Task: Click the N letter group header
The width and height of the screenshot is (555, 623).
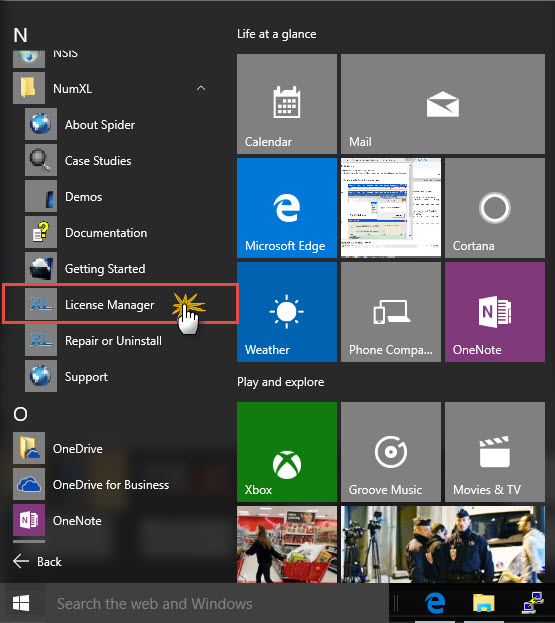Action: (x=21, y=35)
